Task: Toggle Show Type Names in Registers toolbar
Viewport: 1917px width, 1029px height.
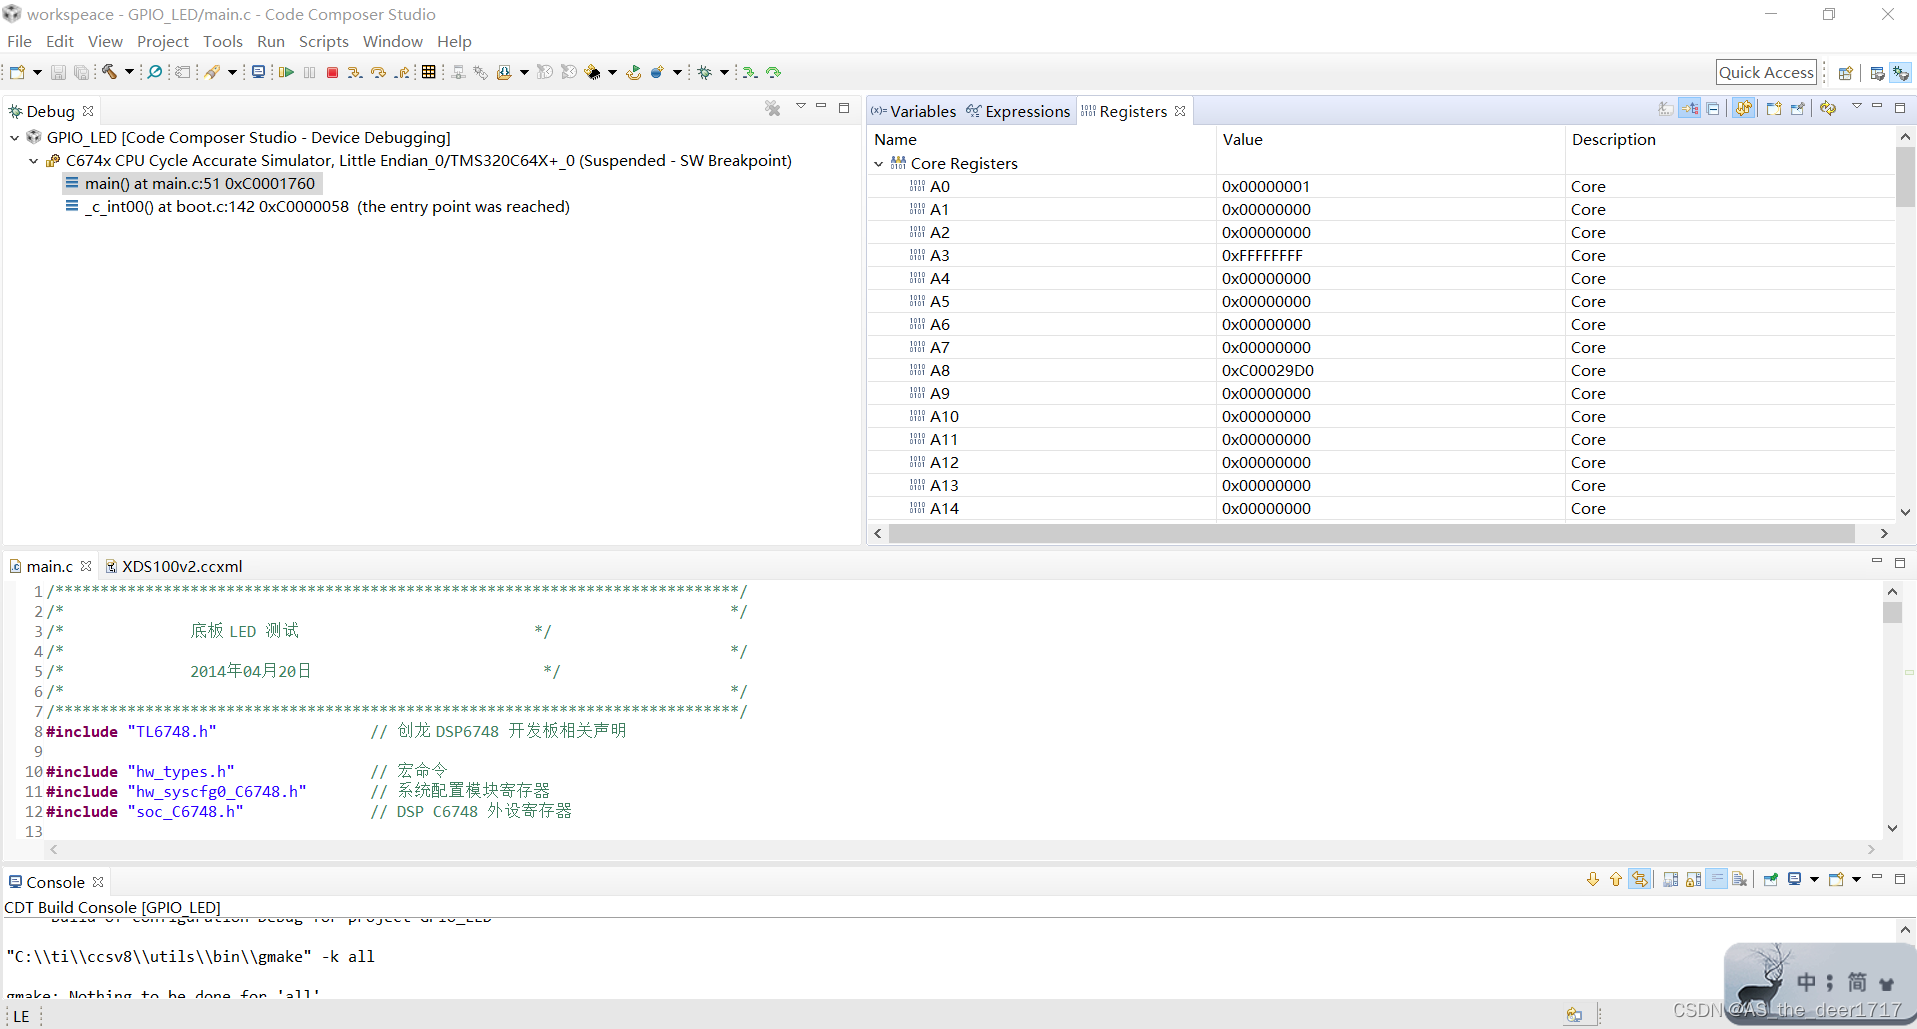Action: [x=1665, y=108]
